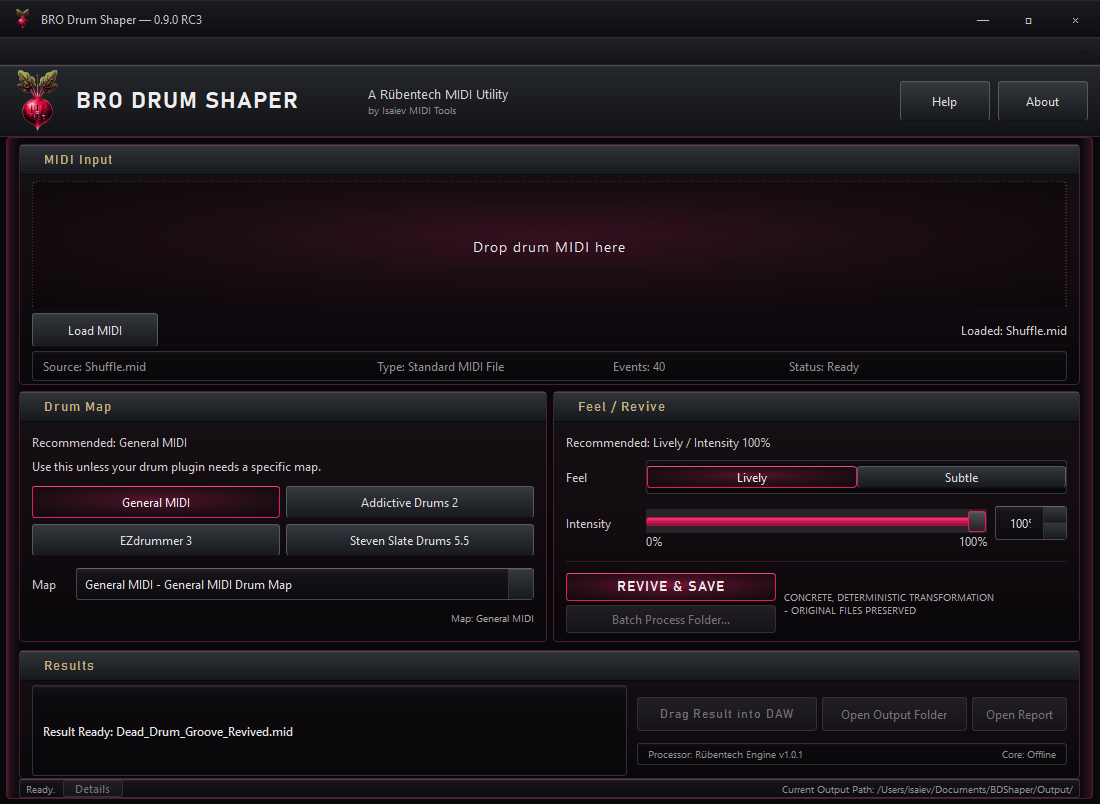Click the Load MIDI button
The height and width of the screenshot is (804, 1100).
(95, 330)
